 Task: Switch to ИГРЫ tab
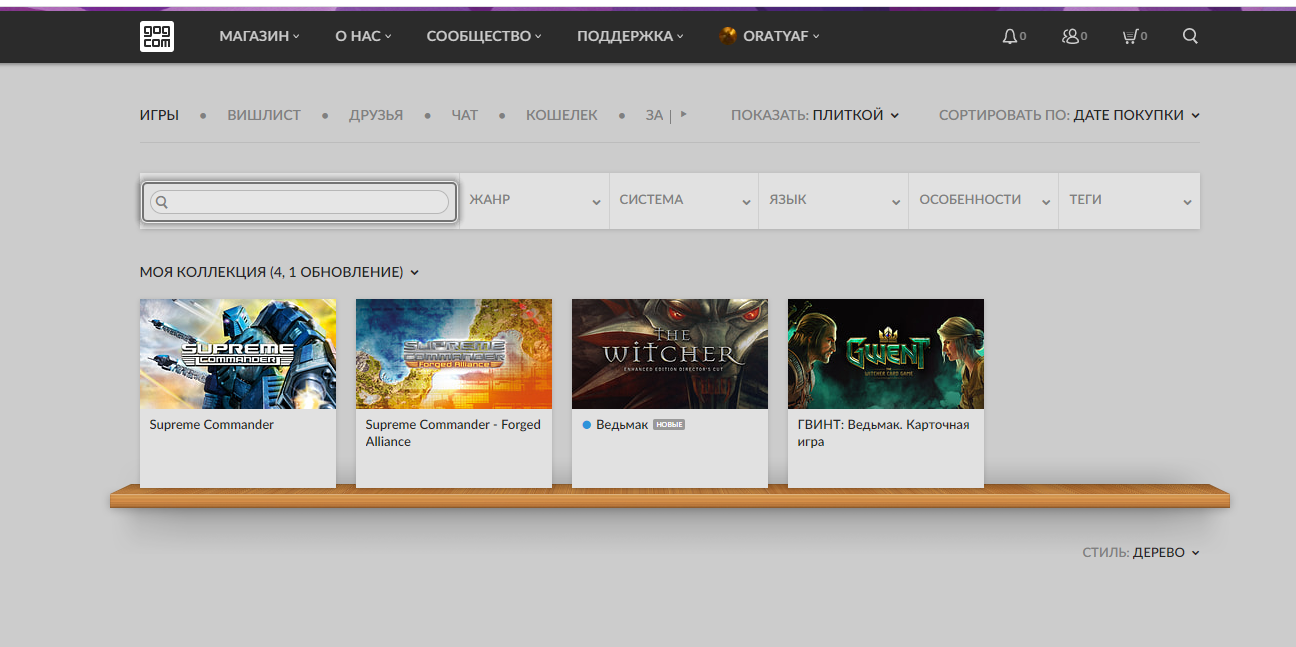[x=159, y=115]
